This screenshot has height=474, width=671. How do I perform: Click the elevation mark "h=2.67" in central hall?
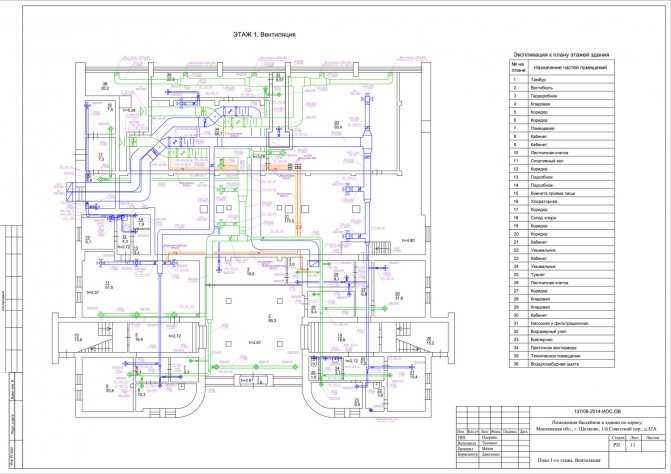pyautogui.click(x=254, y=343)
